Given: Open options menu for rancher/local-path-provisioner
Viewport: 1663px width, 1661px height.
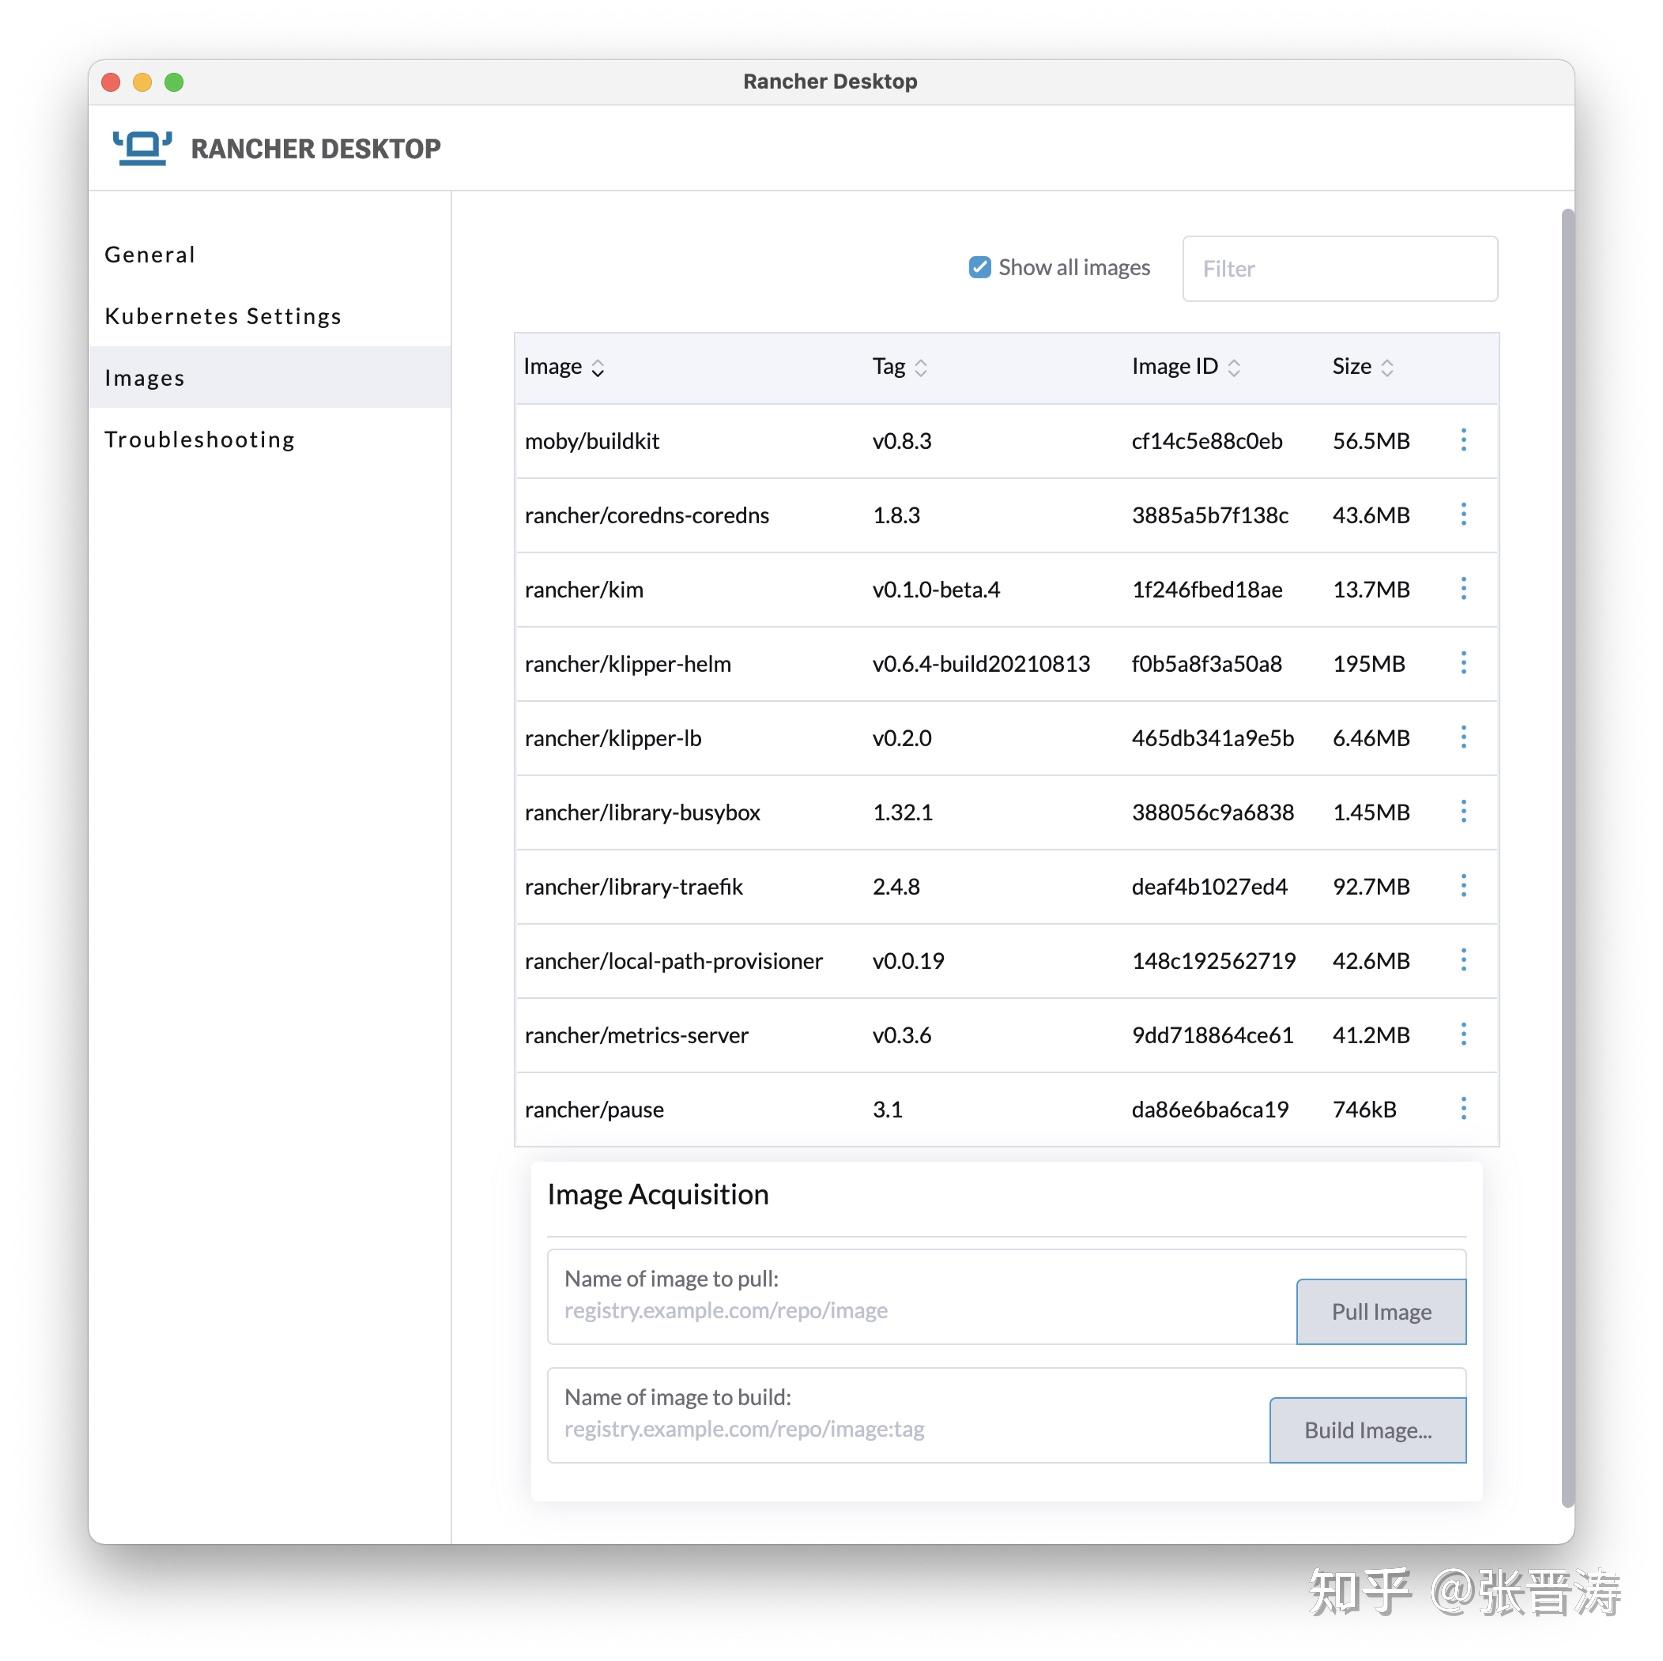Looking at the screenshot, I should pyautogui.click(x=1463, y=960).
